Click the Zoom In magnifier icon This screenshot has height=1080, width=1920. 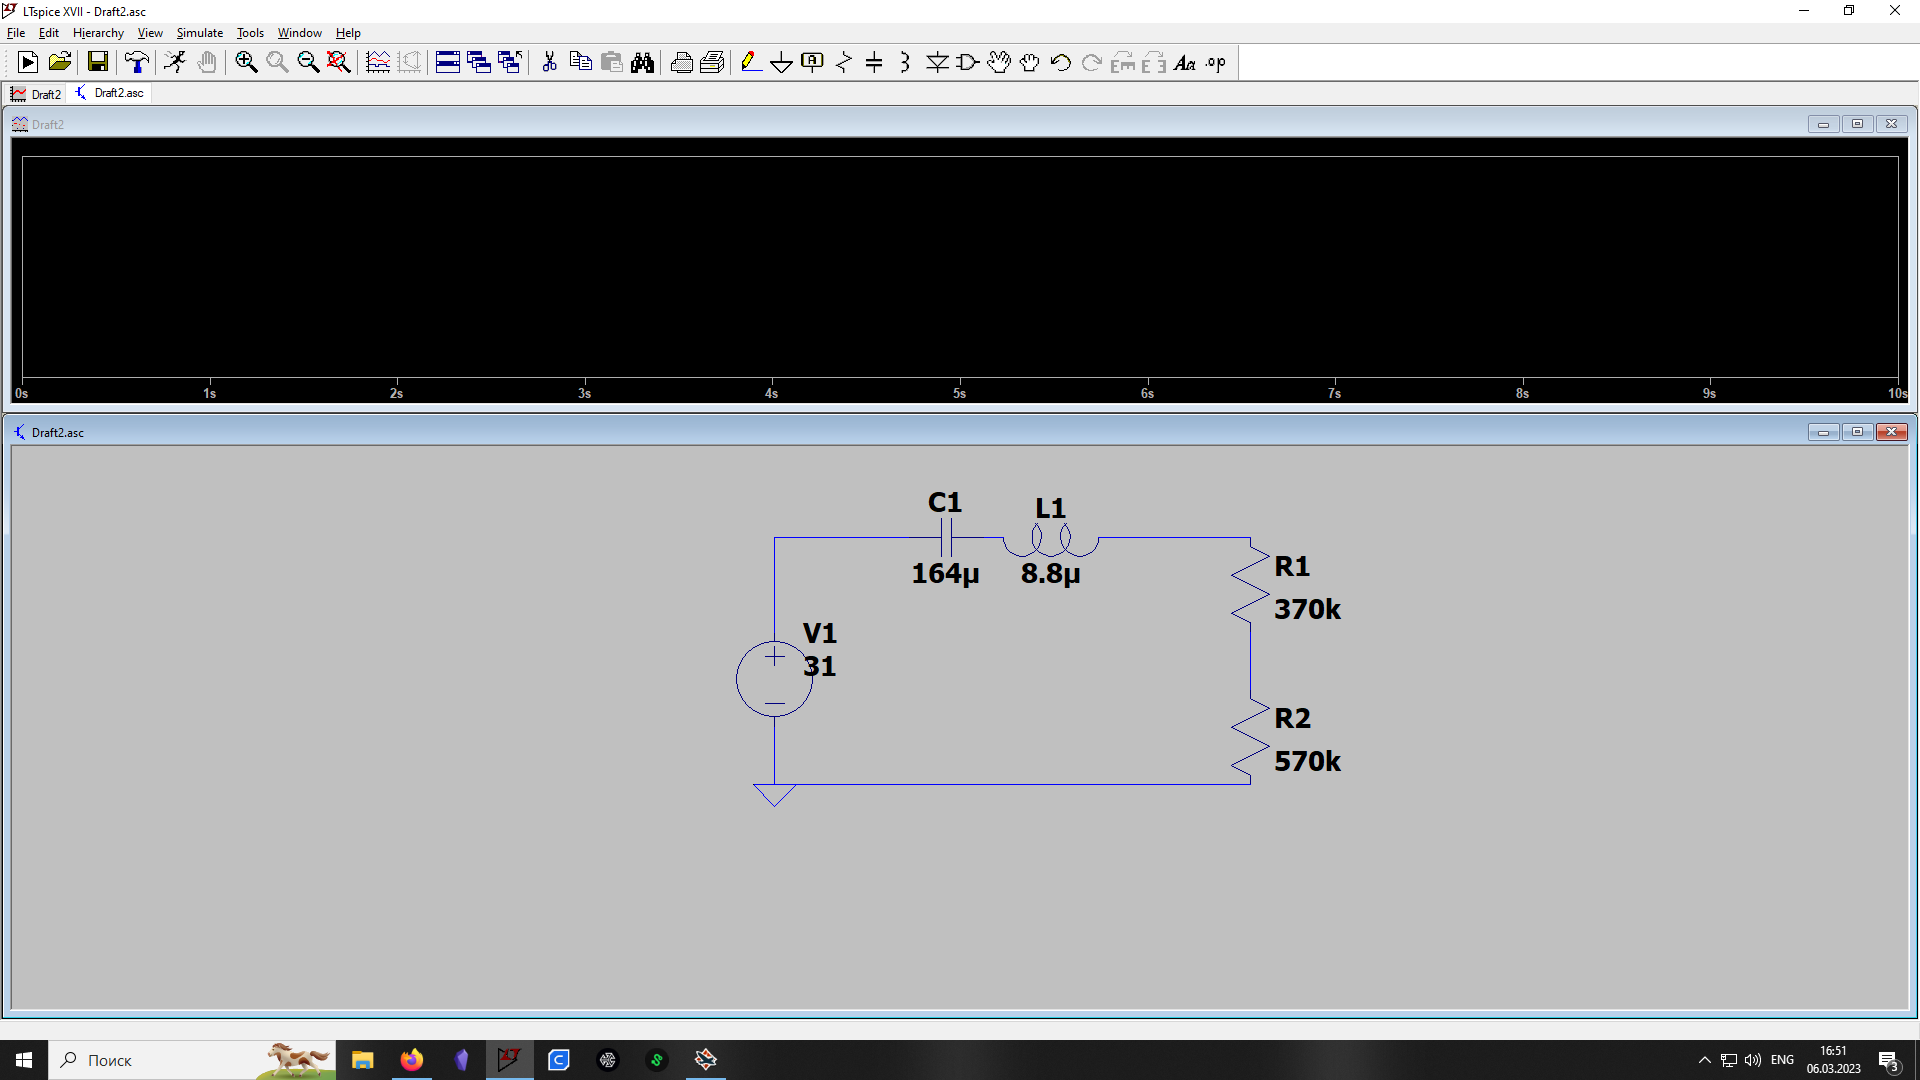pyautogui.click(x=246, y=62)
